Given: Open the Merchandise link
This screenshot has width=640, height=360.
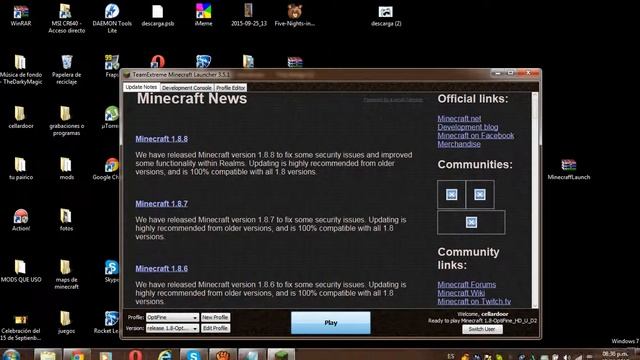Looking at the screenshot, I should pos(459,144).
